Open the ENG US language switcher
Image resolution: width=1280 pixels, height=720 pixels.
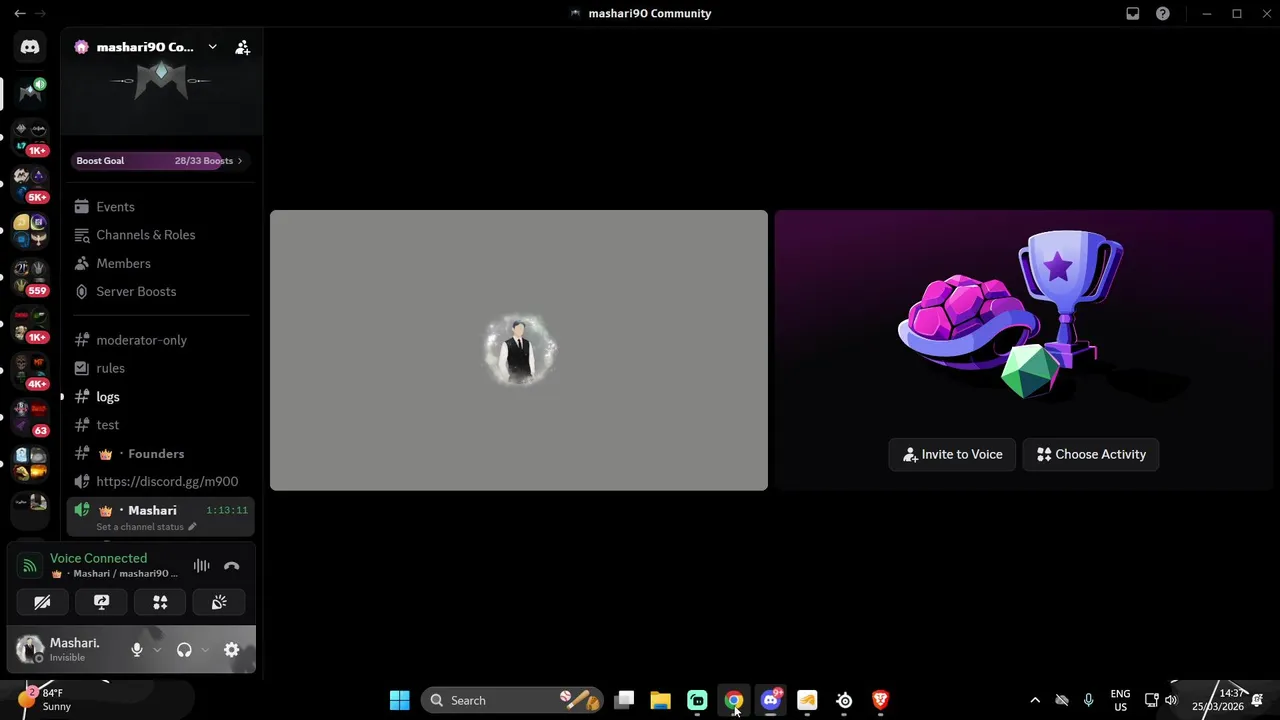tap(1120, 700)
